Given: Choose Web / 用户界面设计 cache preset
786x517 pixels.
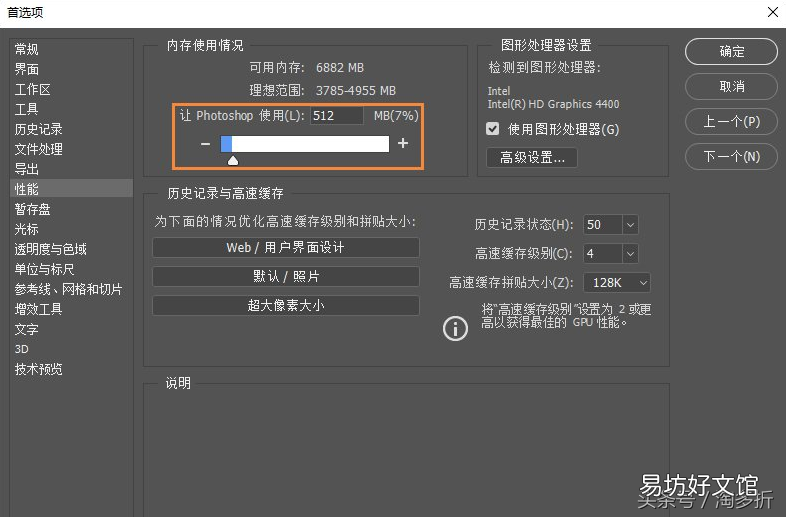Looking at the screenshot, I should [286, 247].
